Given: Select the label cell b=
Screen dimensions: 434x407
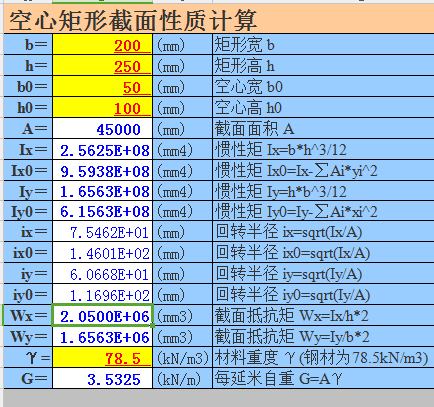Looking at the screenshot, I should 28,44.
